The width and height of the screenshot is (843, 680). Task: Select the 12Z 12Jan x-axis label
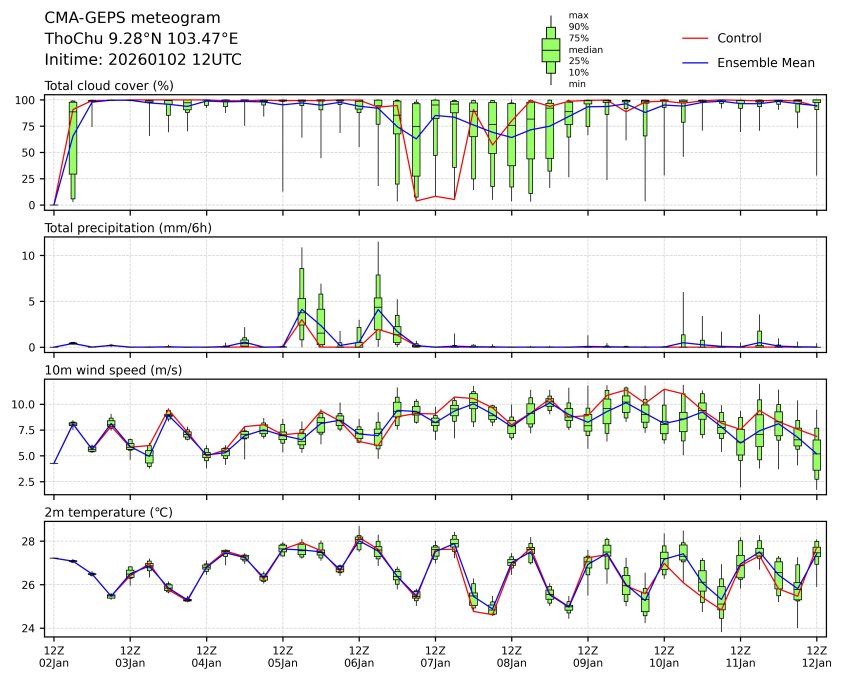pos(817,656)
